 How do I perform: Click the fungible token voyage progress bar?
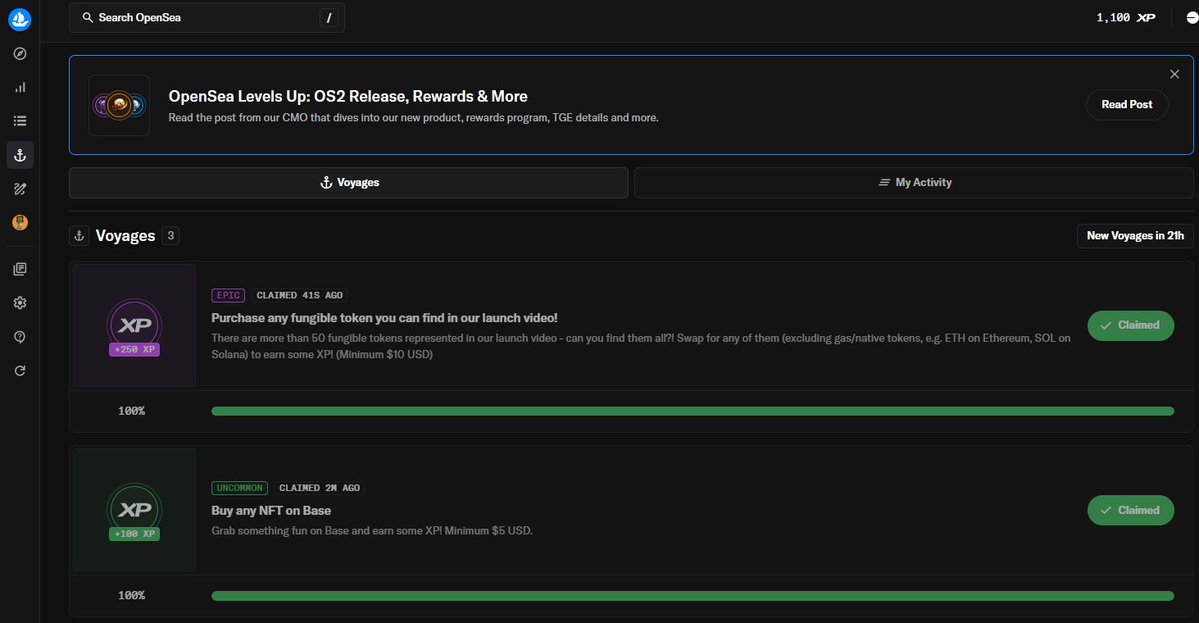(x=693, y=411)
